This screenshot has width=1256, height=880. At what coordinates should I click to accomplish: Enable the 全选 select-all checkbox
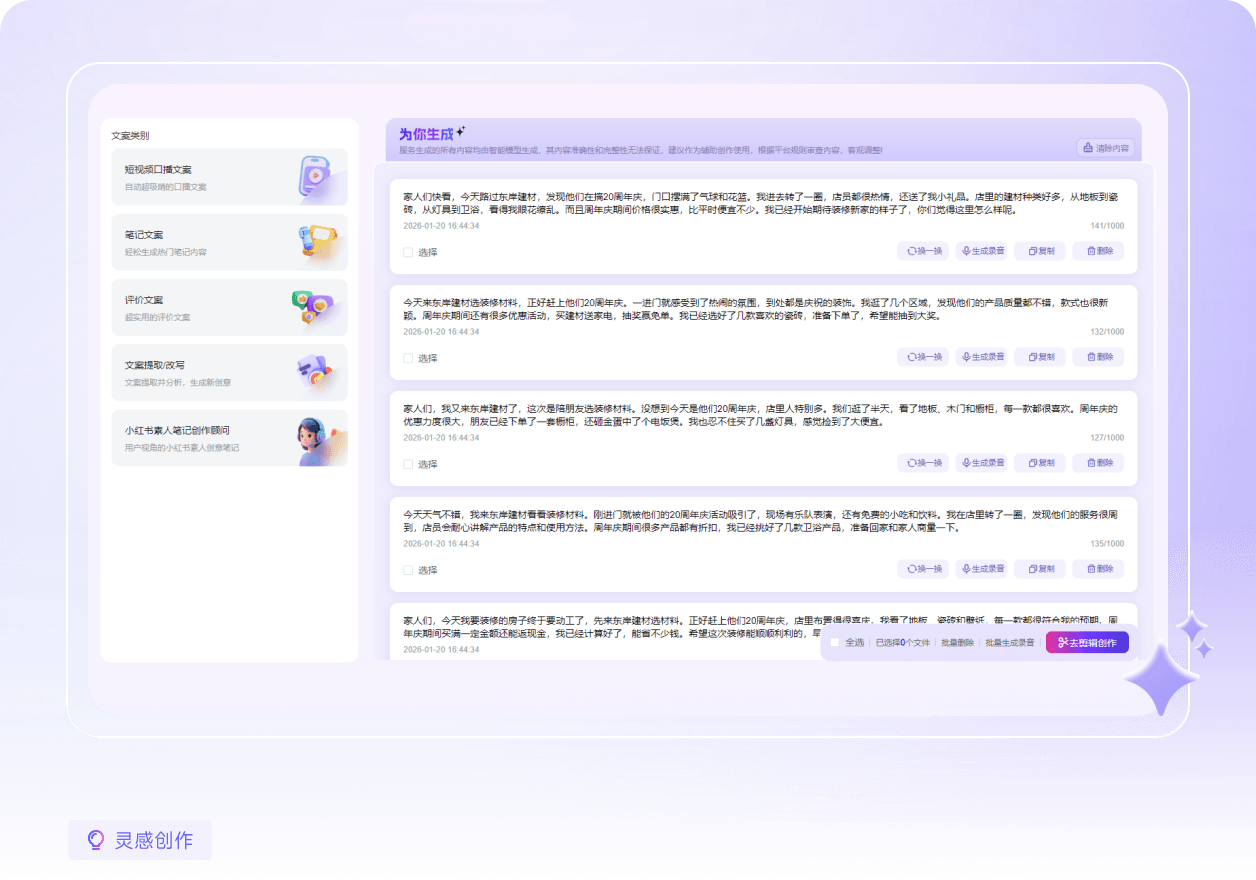pos(835,643)
